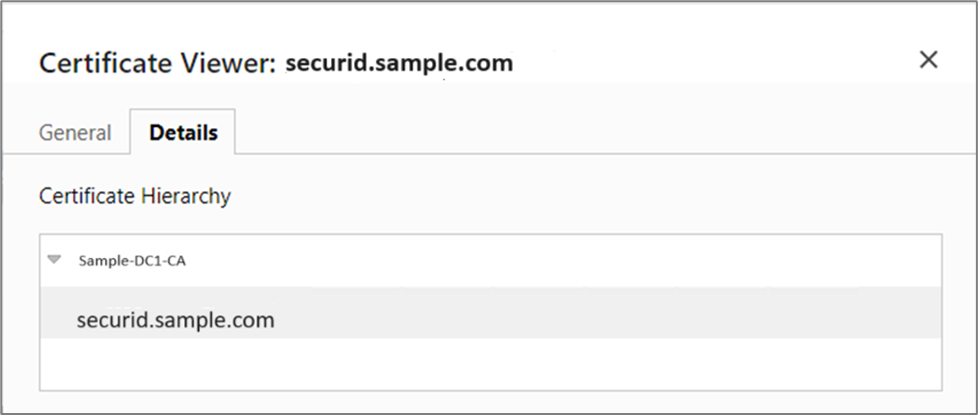Select securid.sample.com in the certificate hierarchy

click(x=175, y=320)
